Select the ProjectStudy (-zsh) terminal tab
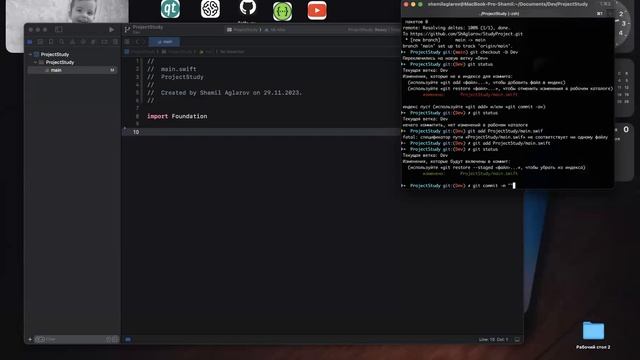This screenshot has width=640, height=360. click(x=500, y=13)
